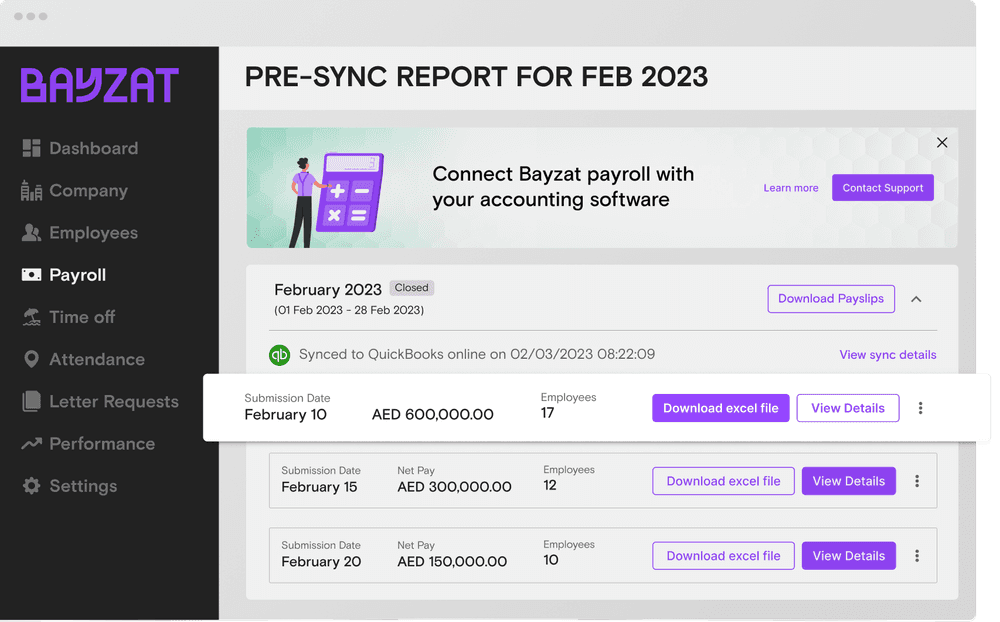Download excel file for February 10
Viewport: 1000px width, 622px height.
click(x=721, y=408)
